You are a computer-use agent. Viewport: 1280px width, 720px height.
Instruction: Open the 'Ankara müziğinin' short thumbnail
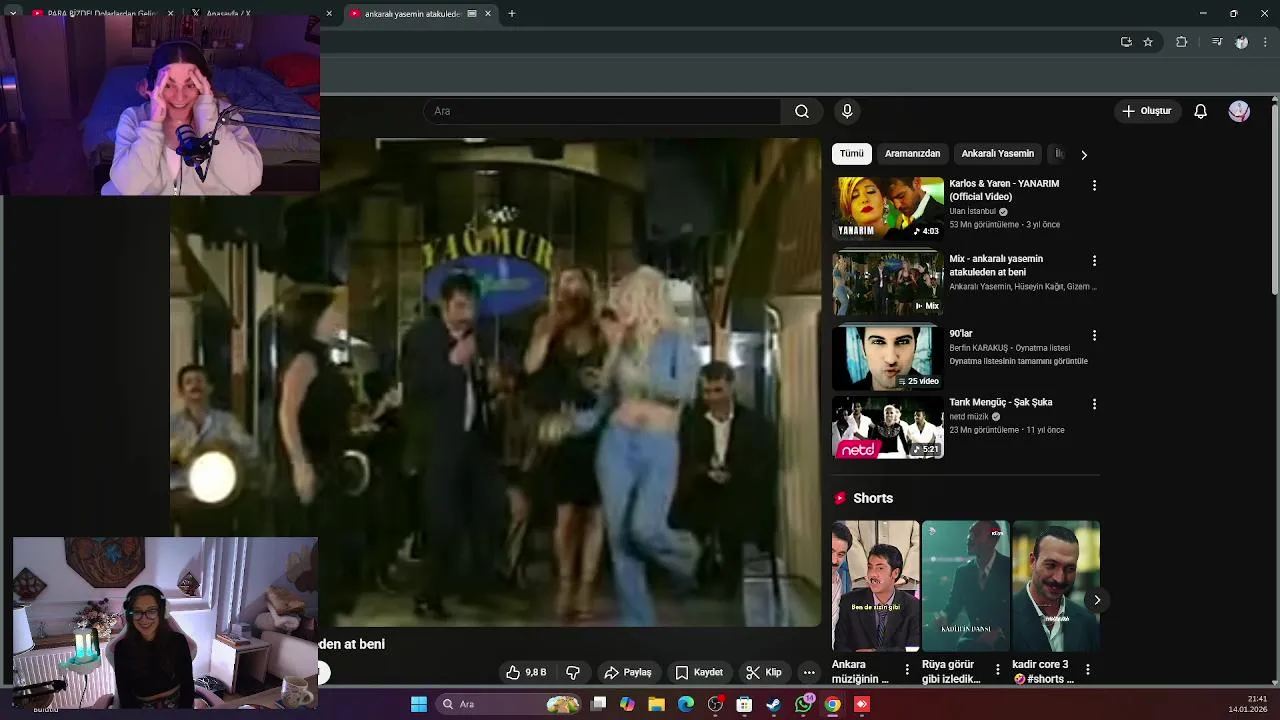pyautogui.click(x=875, y=586)
